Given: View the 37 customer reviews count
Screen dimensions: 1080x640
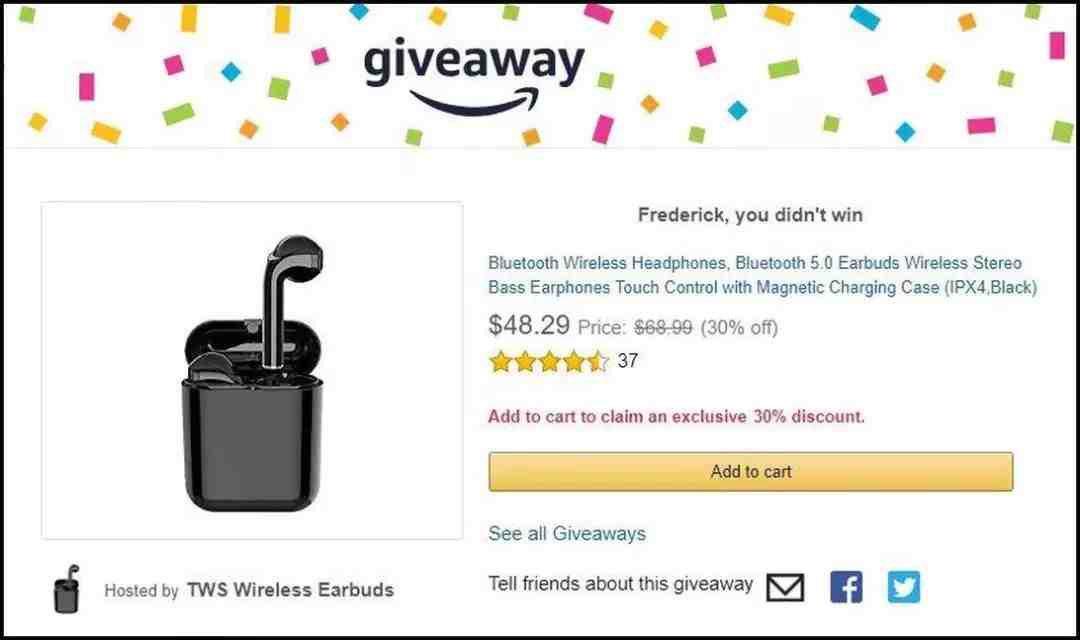Looking at the screenshot, I should point(627,360).
